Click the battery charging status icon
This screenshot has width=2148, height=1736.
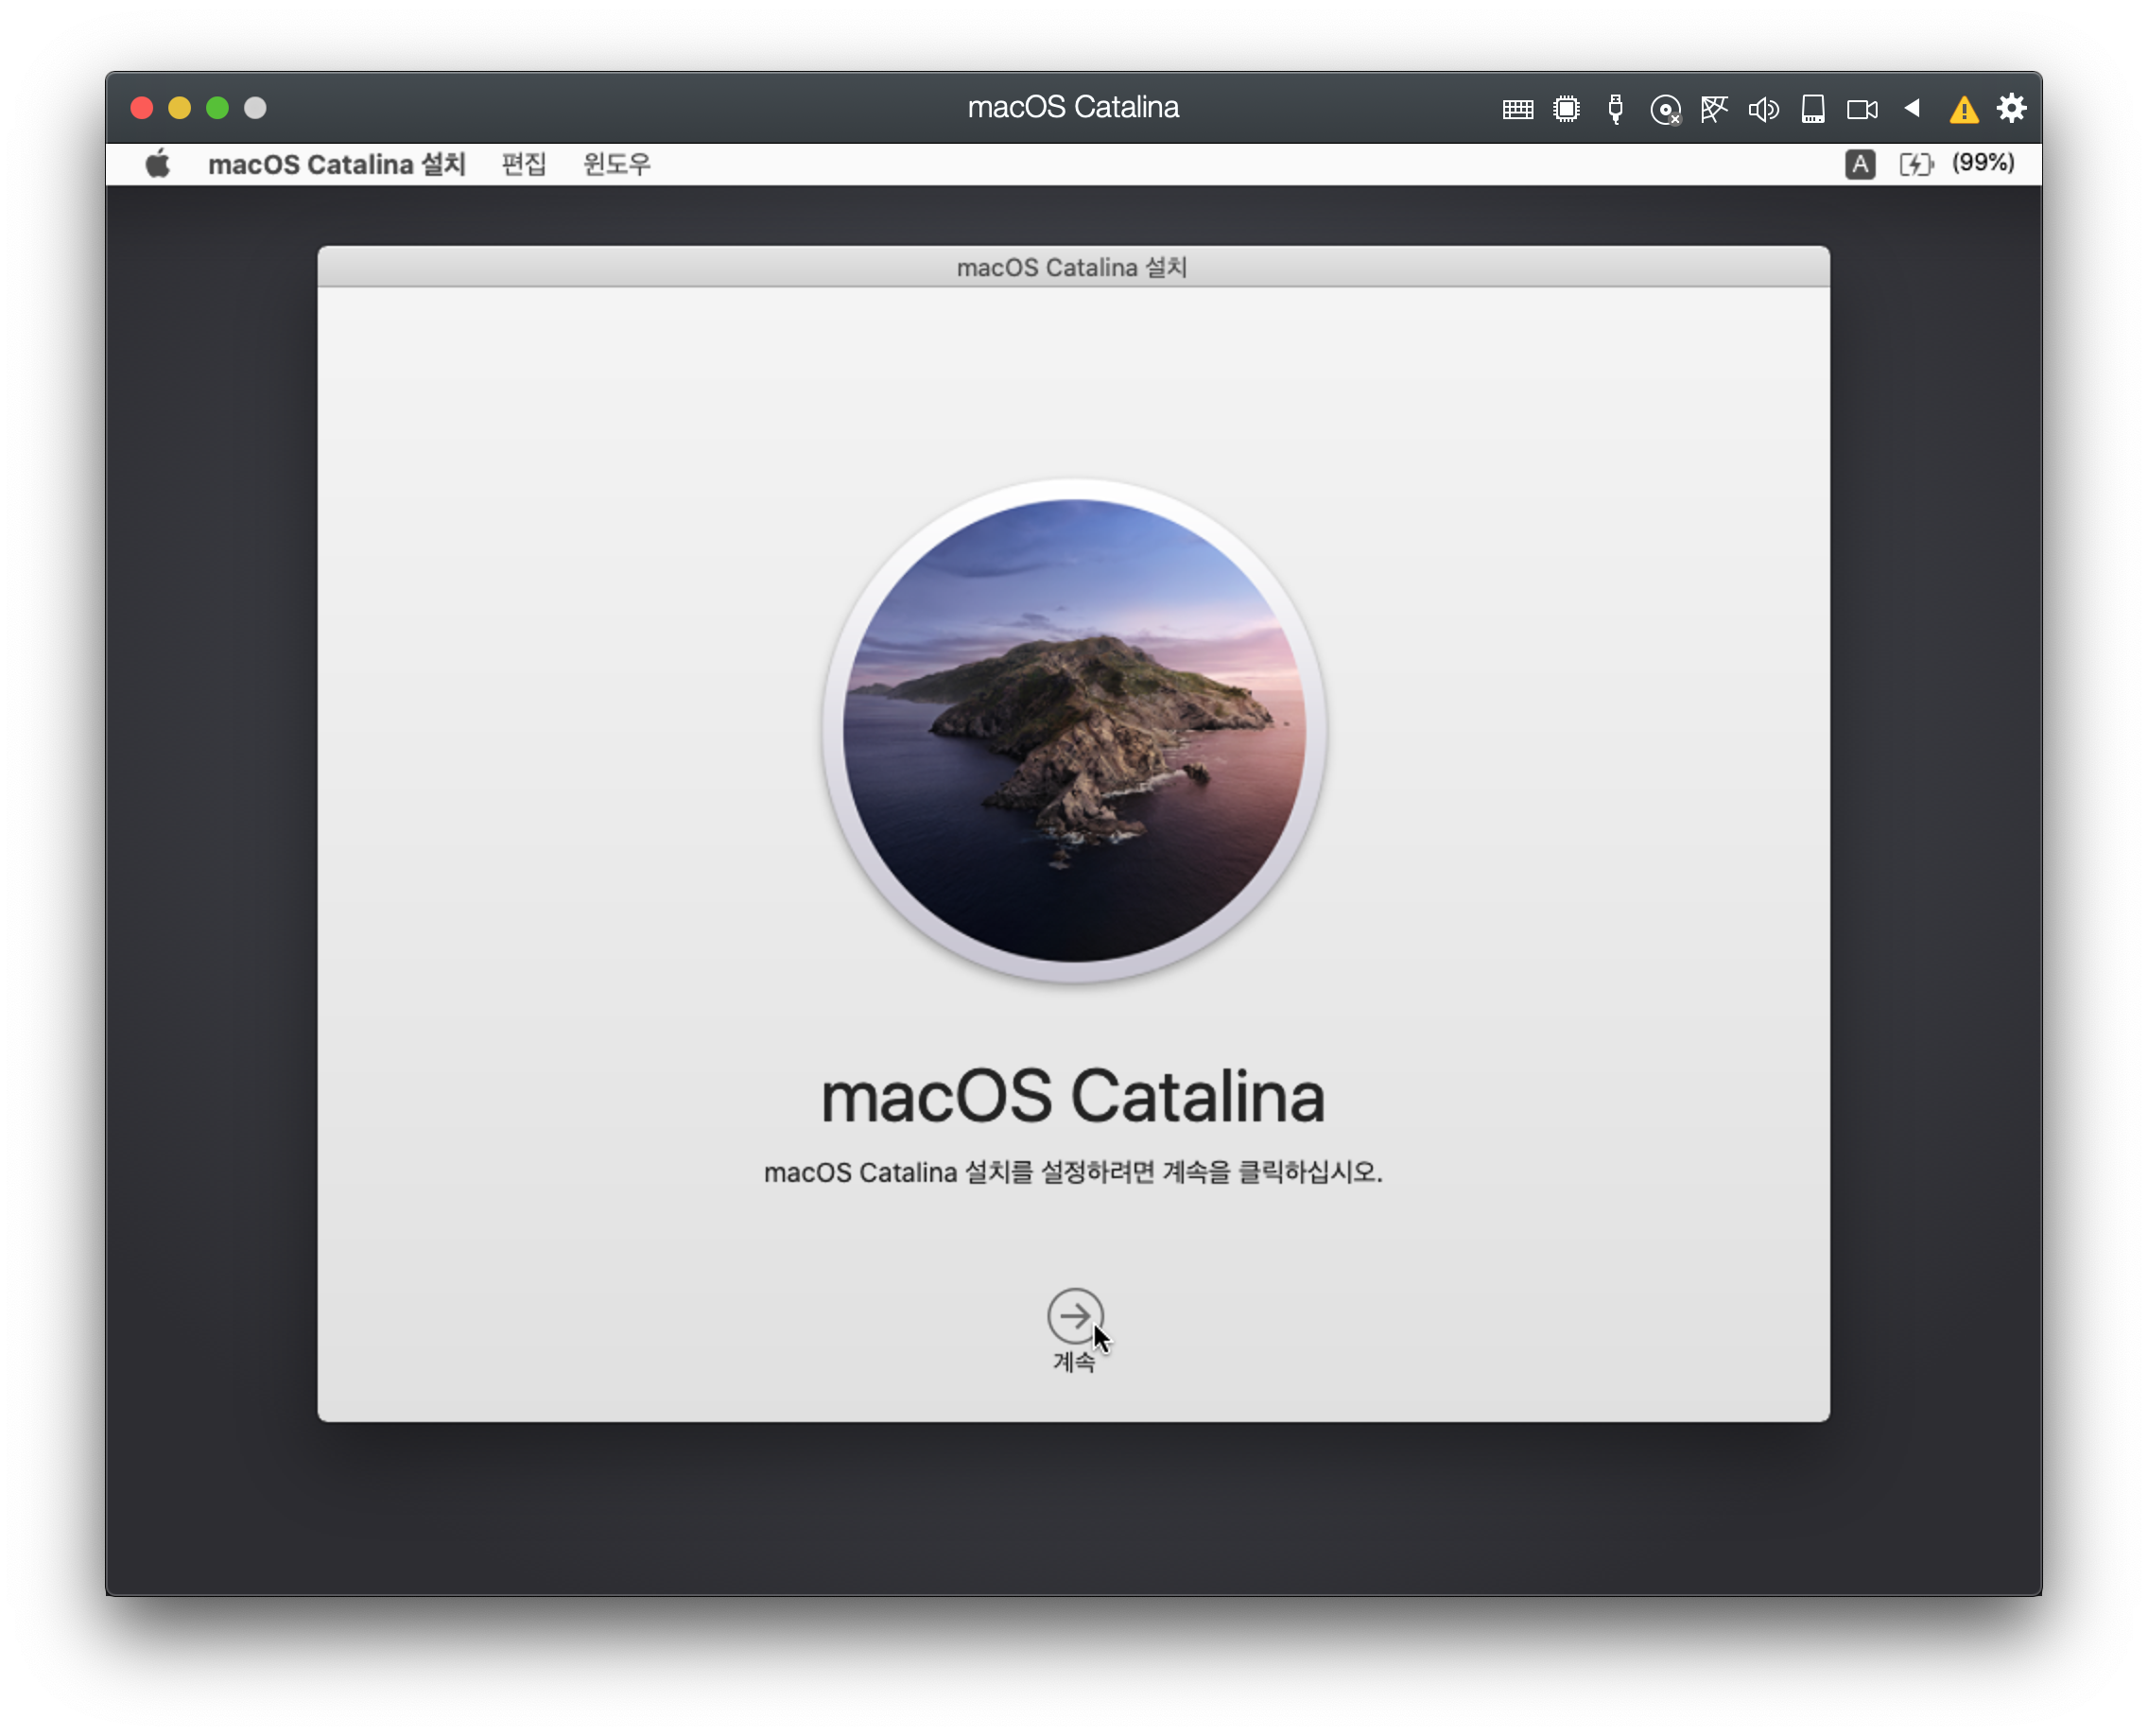(1916, 164)
